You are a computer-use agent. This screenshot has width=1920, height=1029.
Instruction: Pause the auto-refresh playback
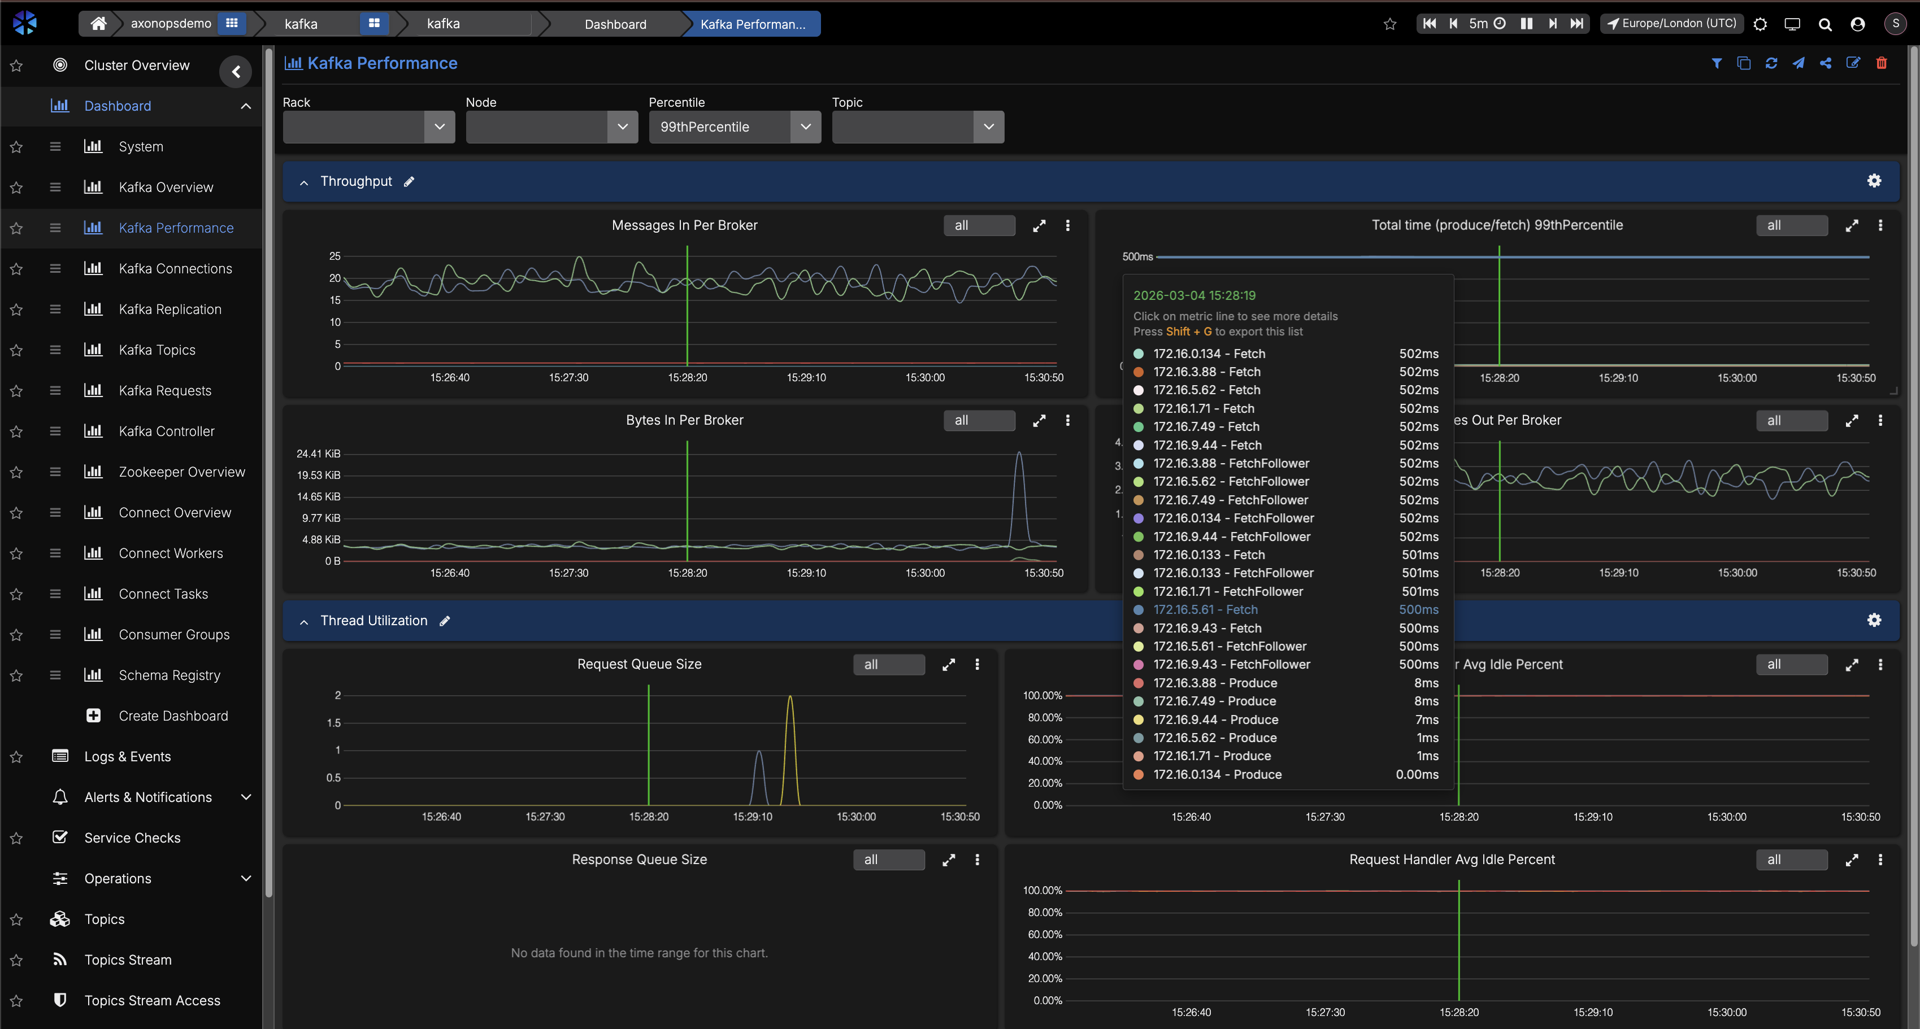pyautogui.click(x=1526, y=24)
